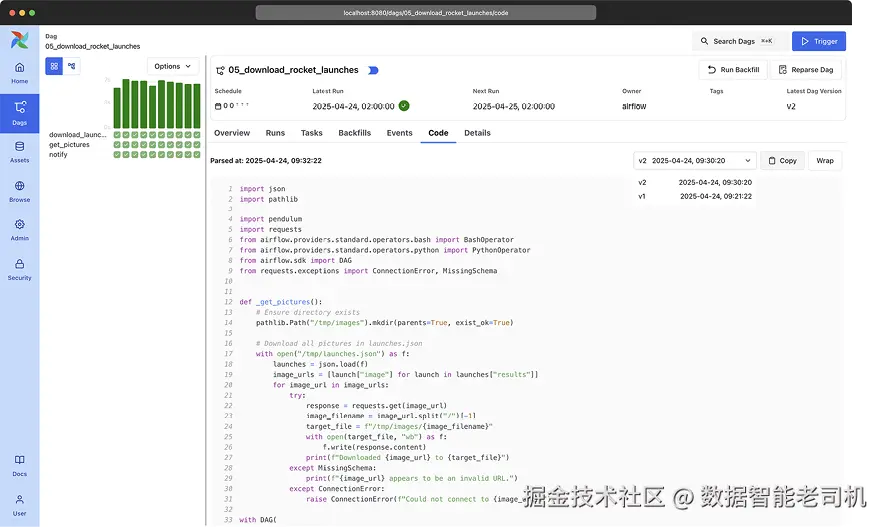This screenshot has width=884, height=527.
Task: Select the download_launc... task row label
Action: (x=77, y=135)
